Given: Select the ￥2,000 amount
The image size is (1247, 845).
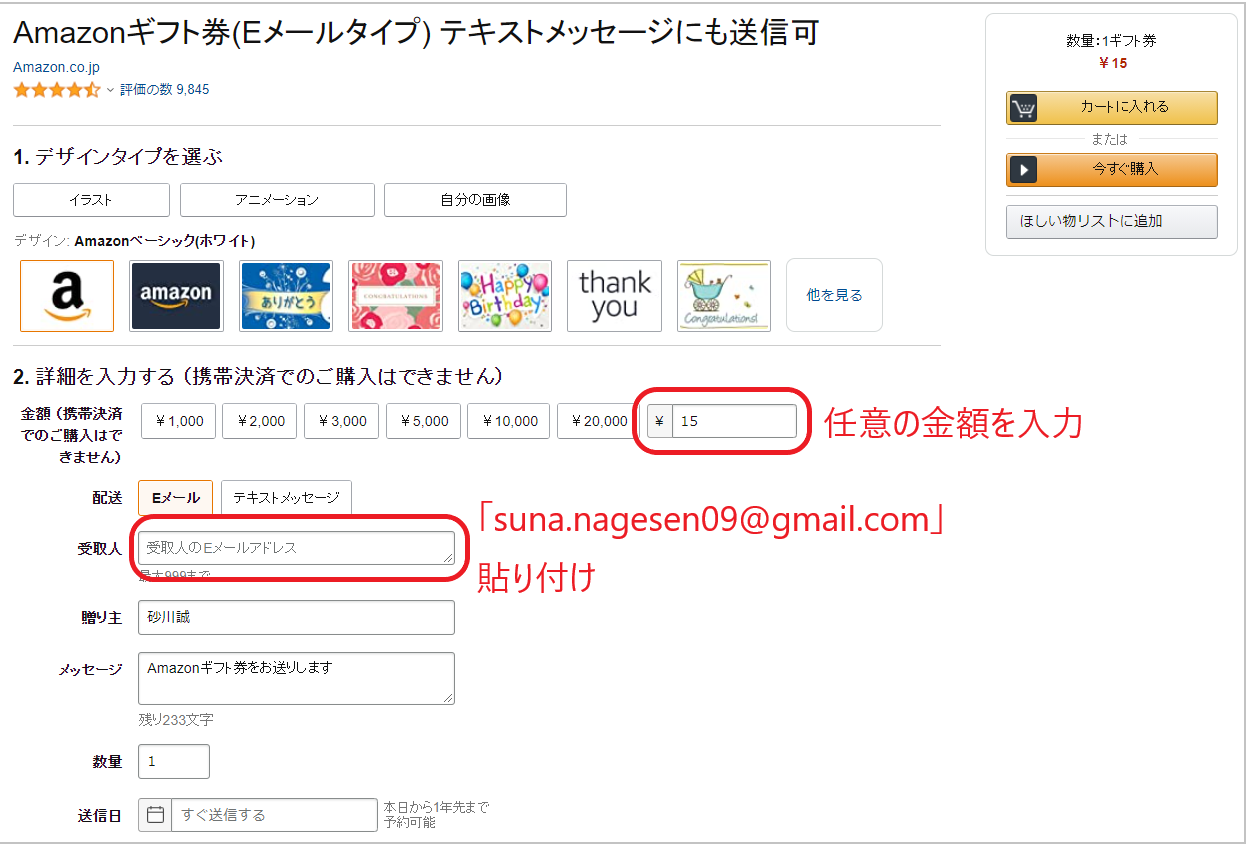Looking at the screenshot, I should 260,421.
